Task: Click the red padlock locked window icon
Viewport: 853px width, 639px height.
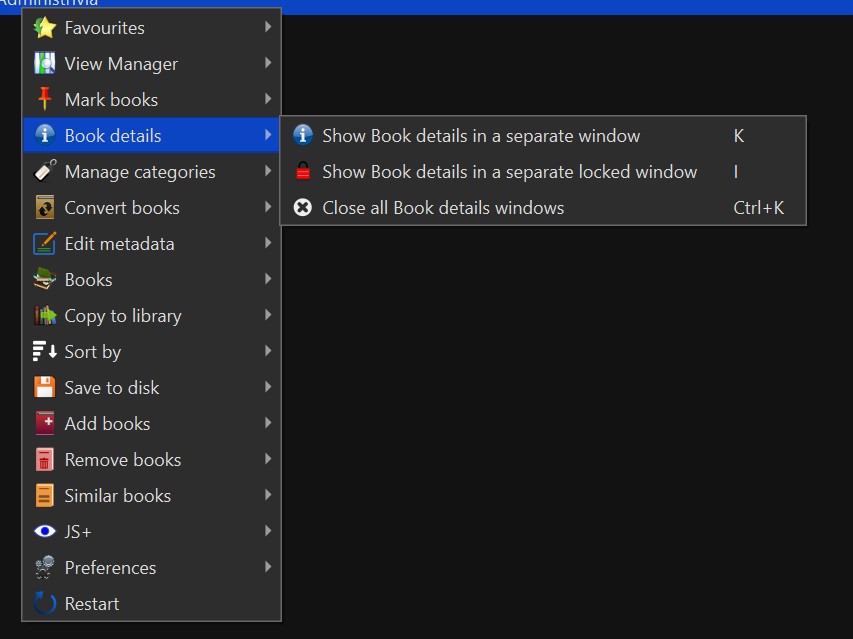Action: click(303, 172)
